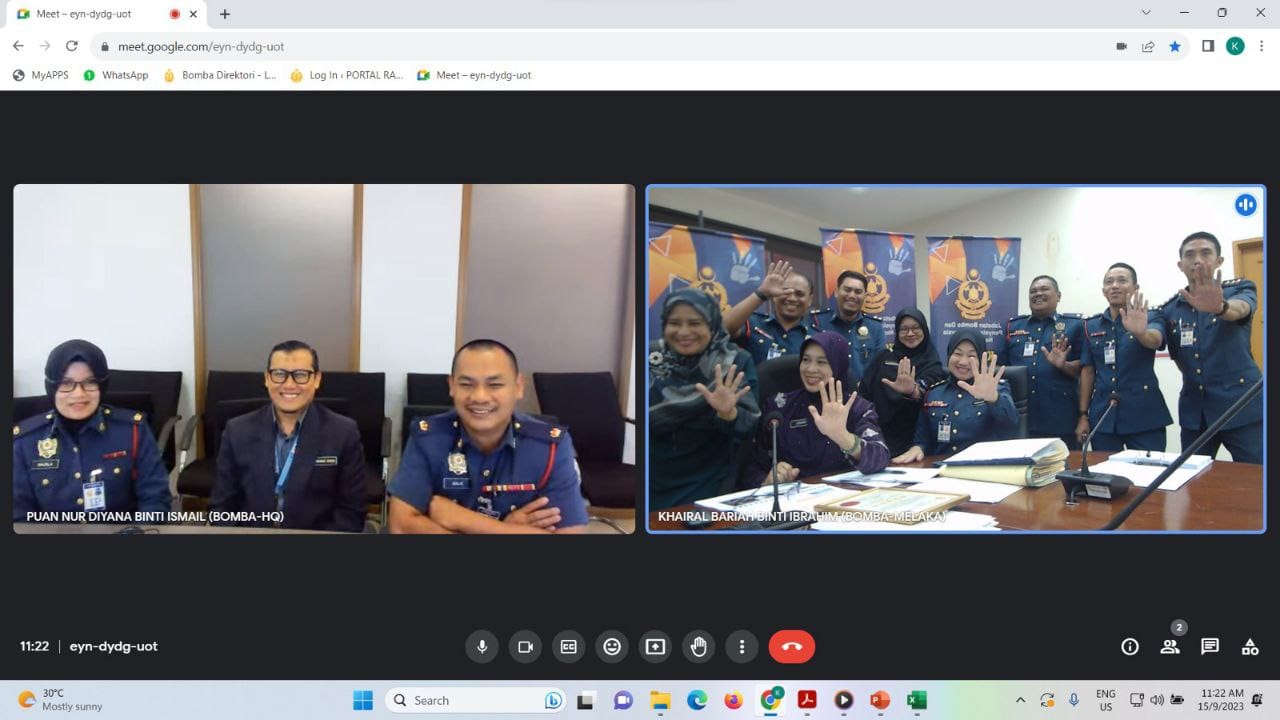Click the Present now screen share icon
Viewport: 1280px width, 720px height.
click(655, 647)
